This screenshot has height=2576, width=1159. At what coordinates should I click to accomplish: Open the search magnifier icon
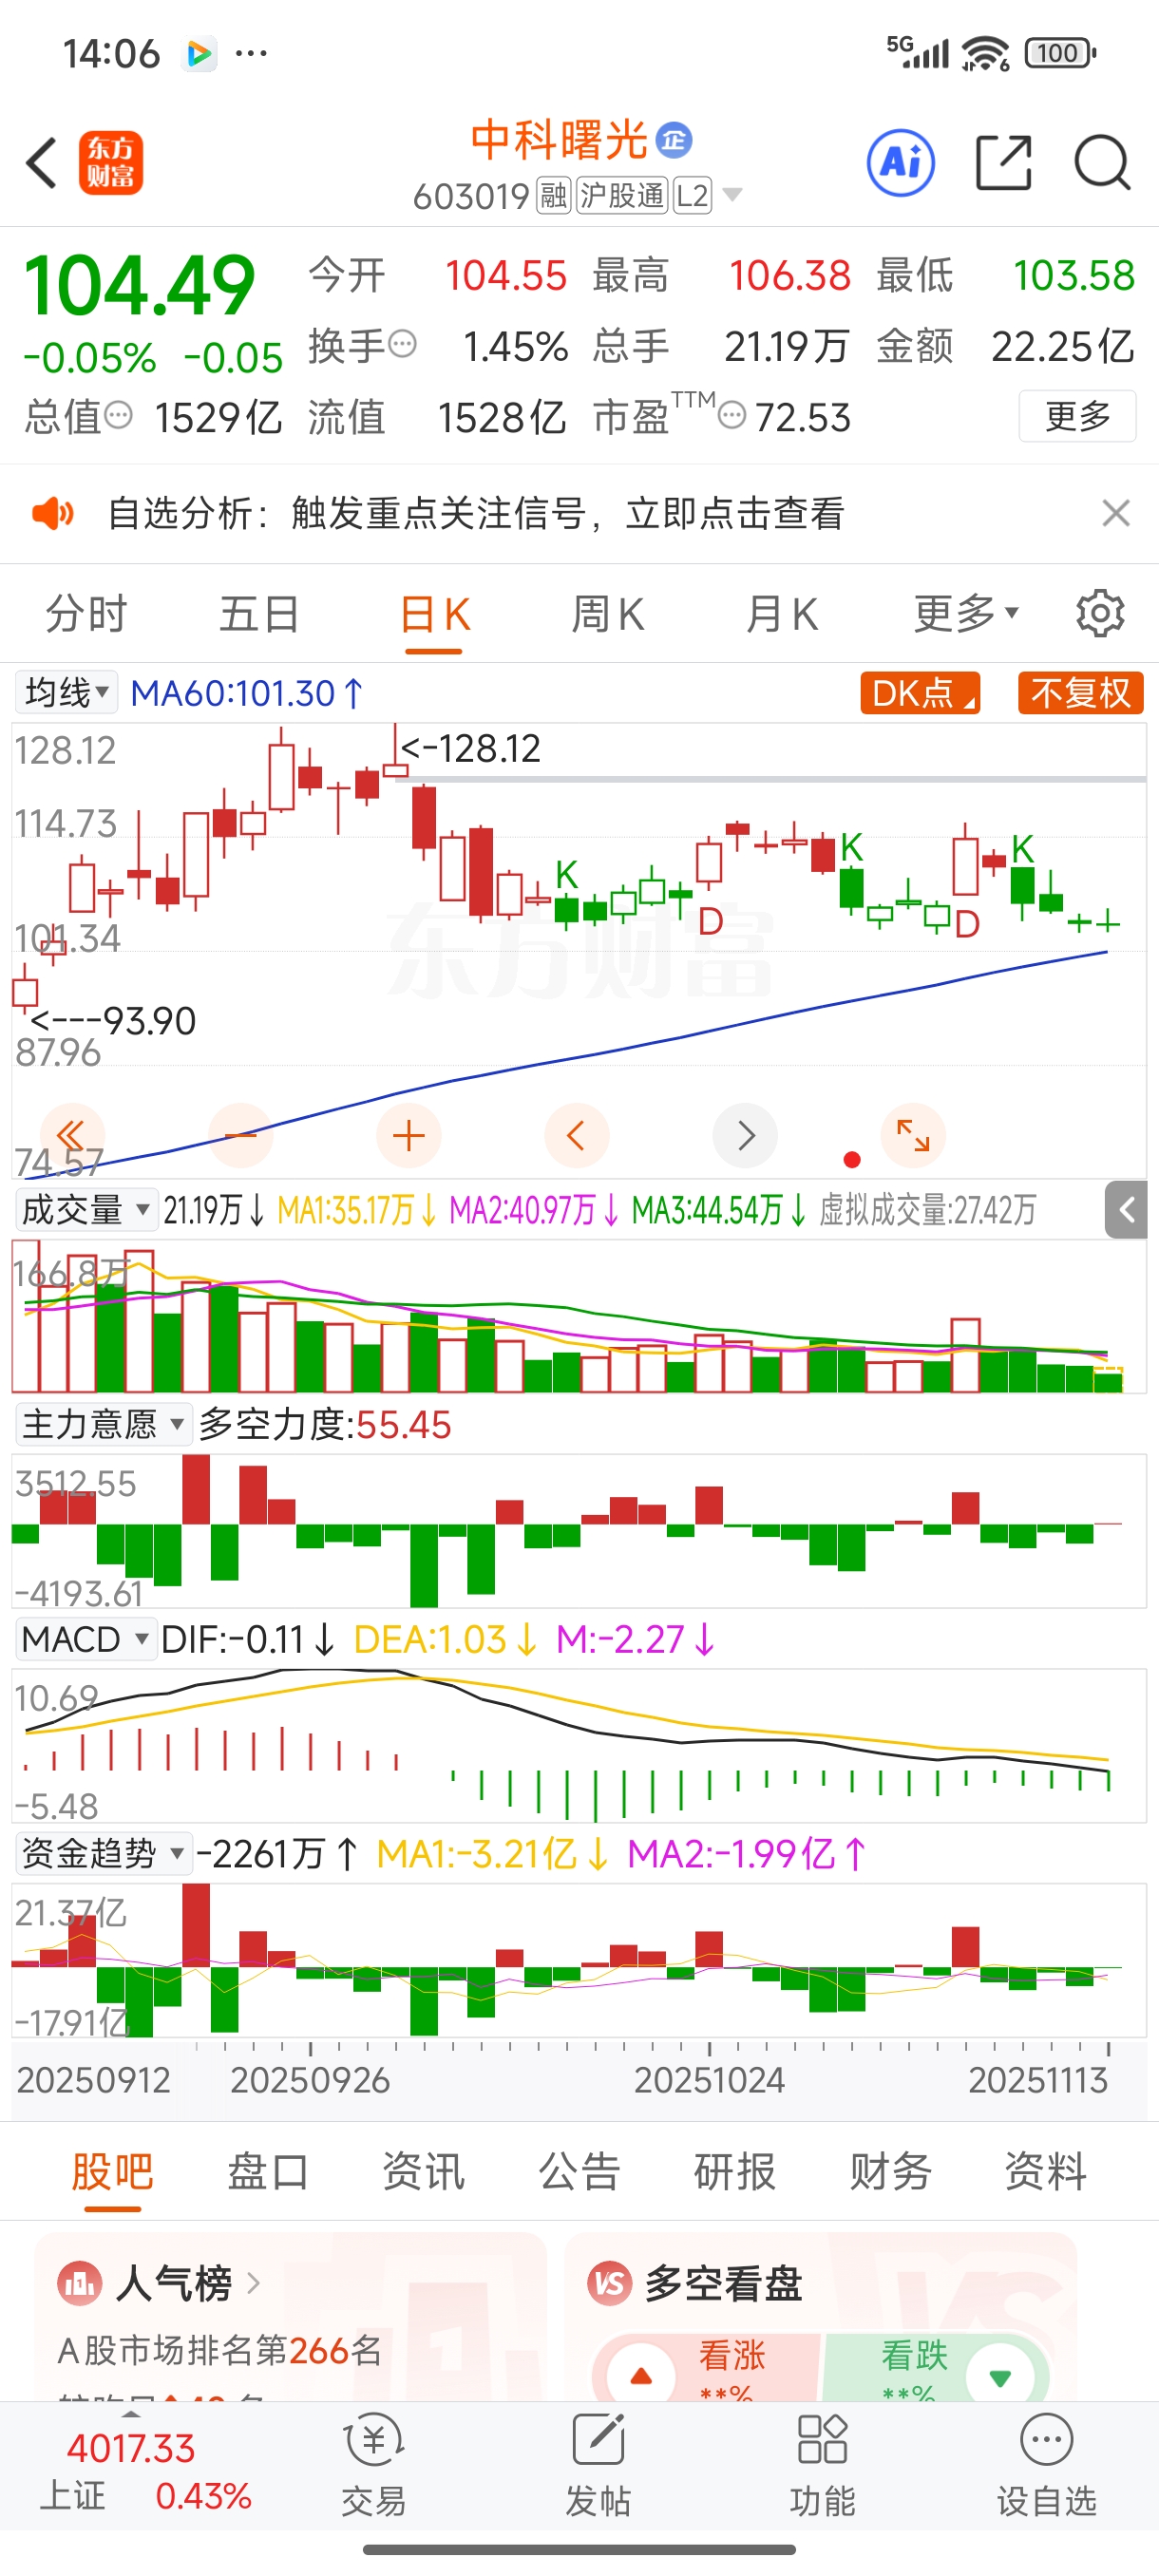pos(1102,162)
